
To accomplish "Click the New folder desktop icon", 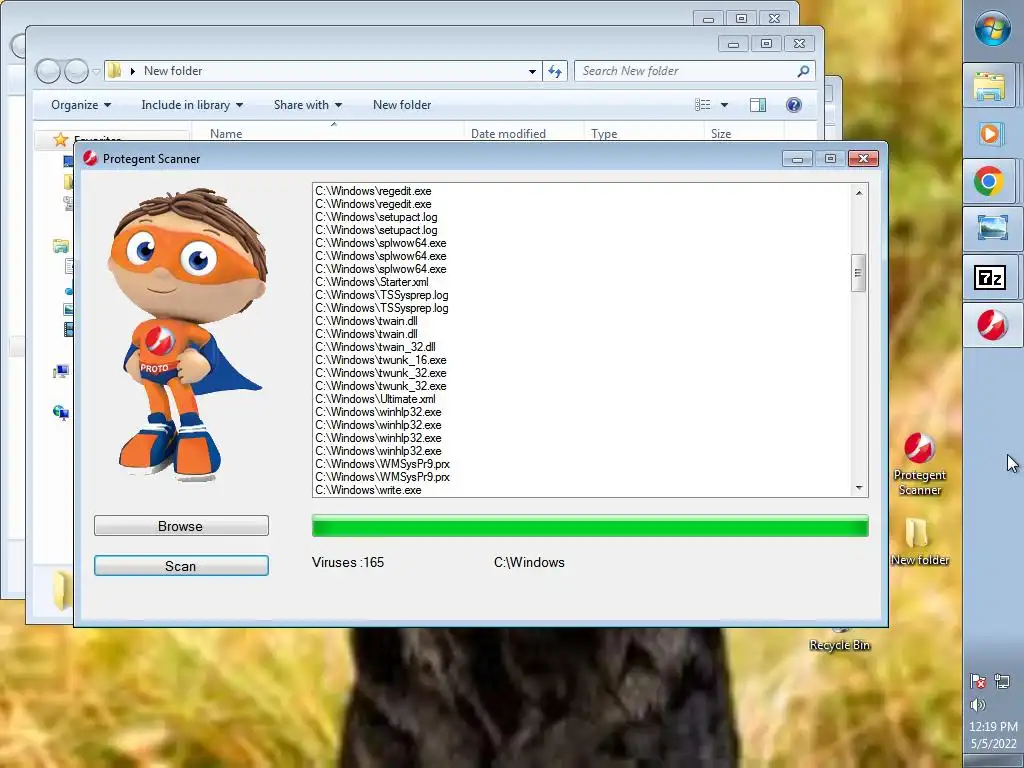I will point(920,541).
